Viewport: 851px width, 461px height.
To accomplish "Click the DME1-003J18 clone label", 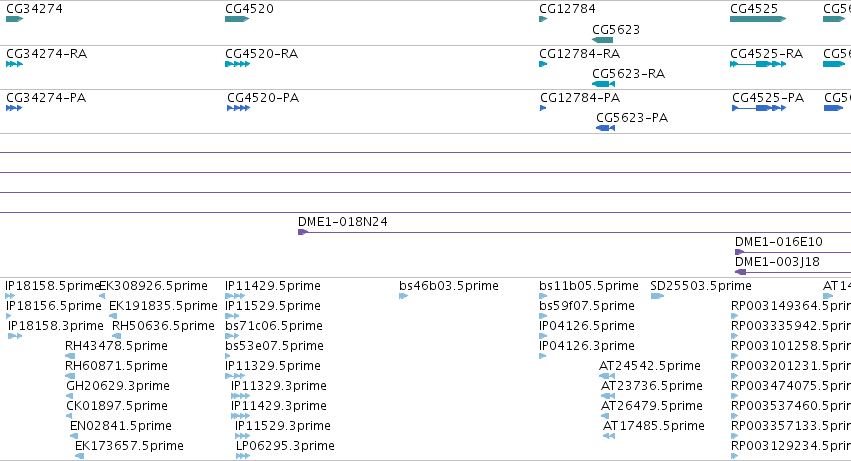I will tap(777, 262).
